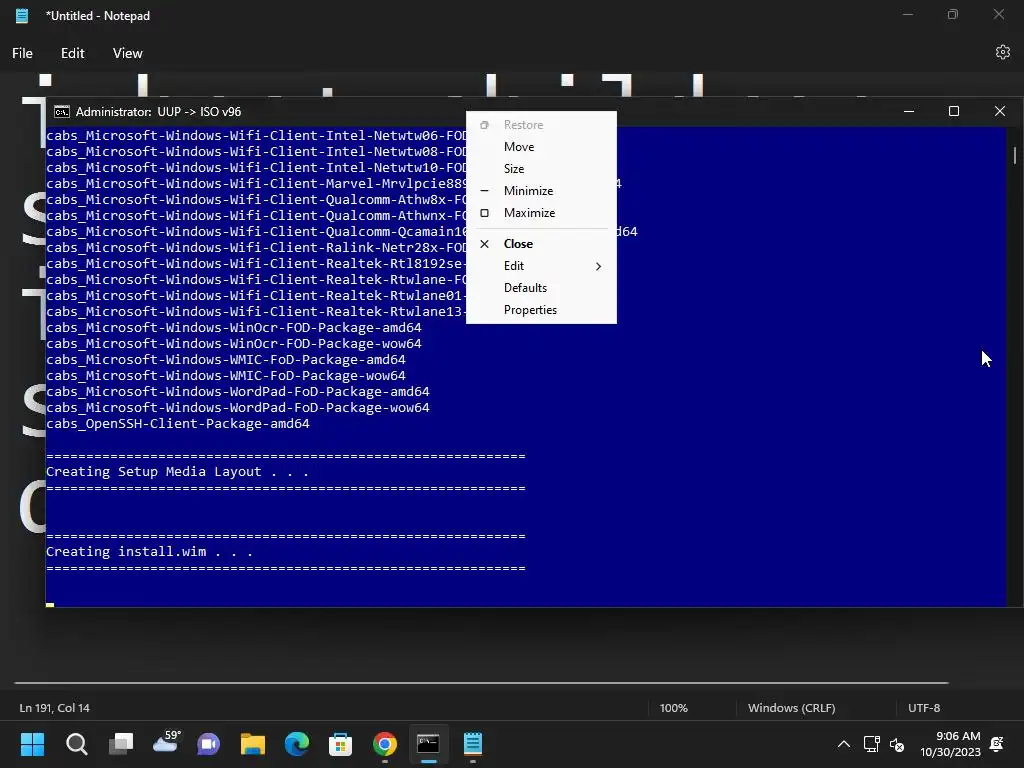The height and width of the screenshot is (768, 1024).
Task: Launch Microsoft Edge from taskbar
Action: (x=296, y=744)
